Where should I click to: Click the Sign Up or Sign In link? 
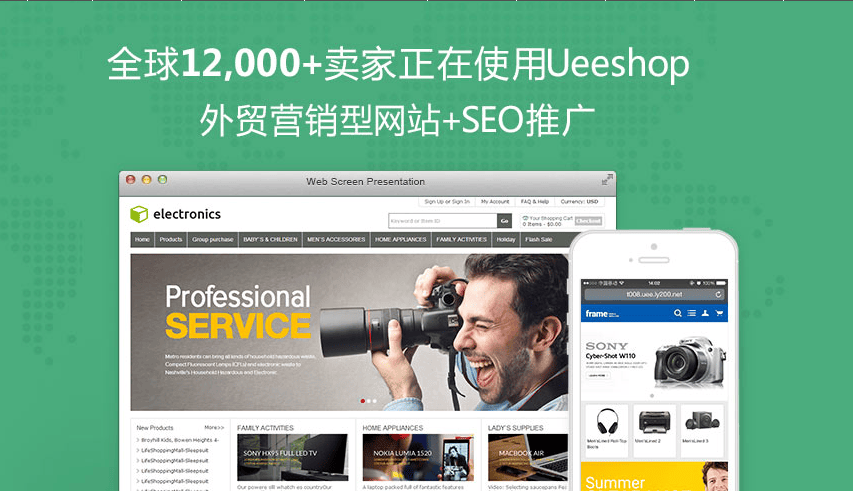pyautogui.click(x=447, y=201)
